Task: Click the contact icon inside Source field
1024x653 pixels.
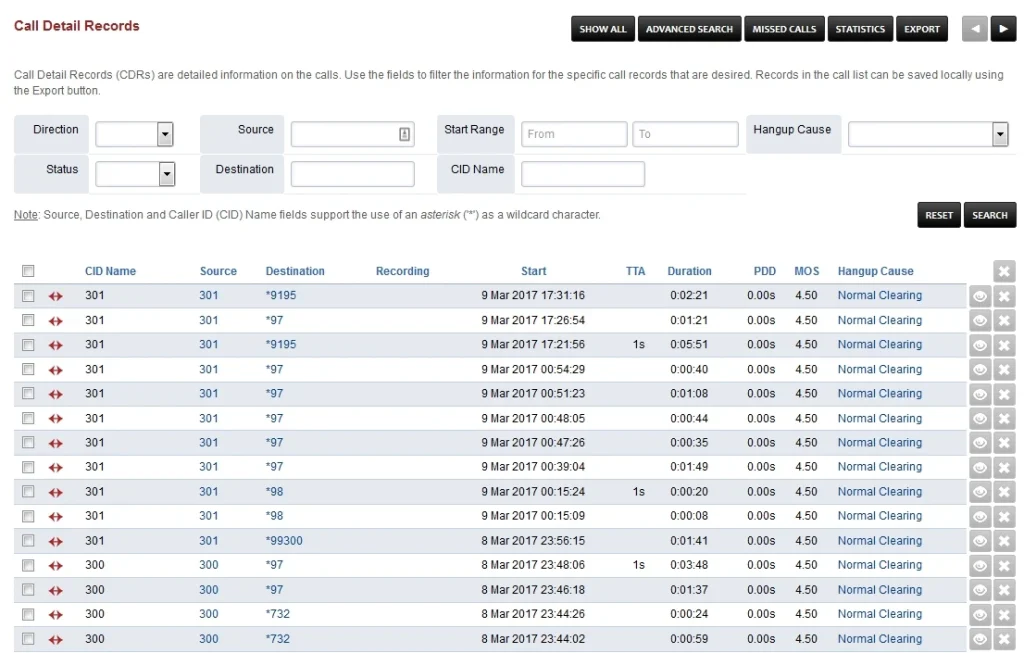Action: pos(404,134)
